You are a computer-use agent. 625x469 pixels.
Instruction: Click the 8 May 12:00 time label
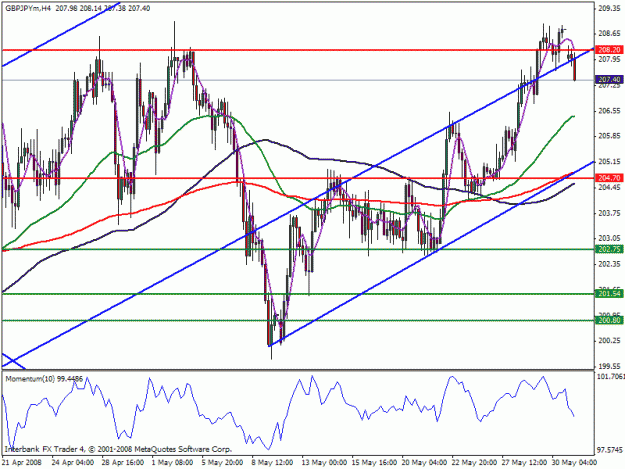pyautogui.click(x=273, y=463)
